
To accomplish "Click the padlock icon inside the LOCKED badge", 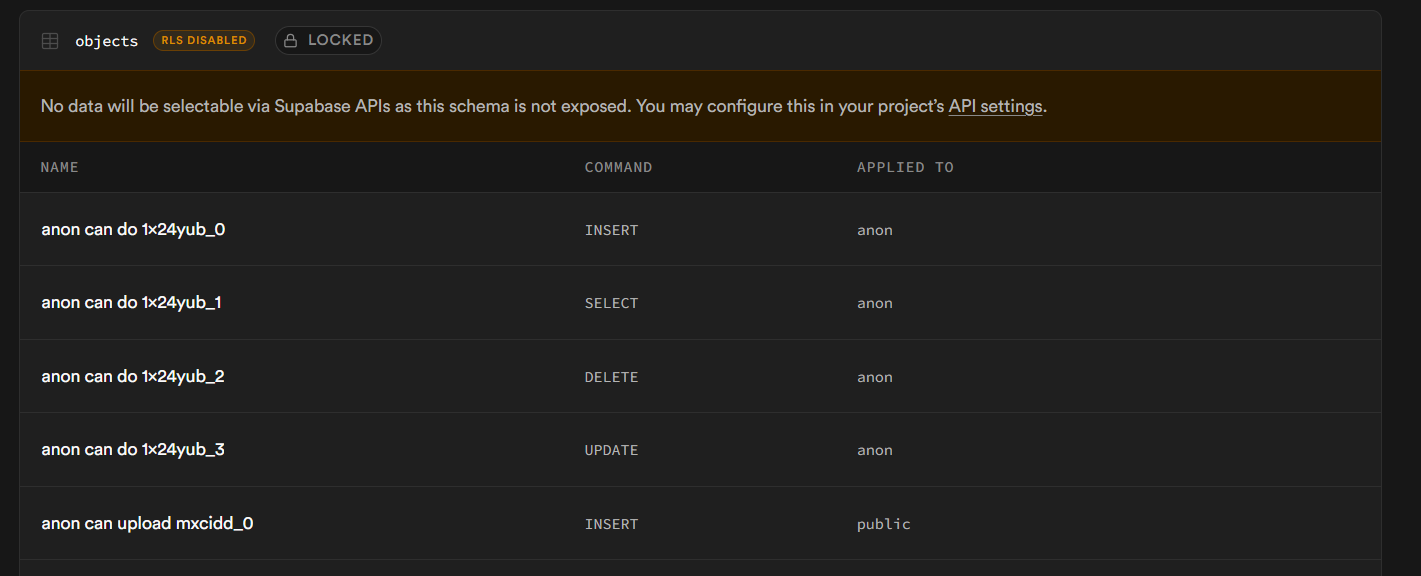I will 289,40.
